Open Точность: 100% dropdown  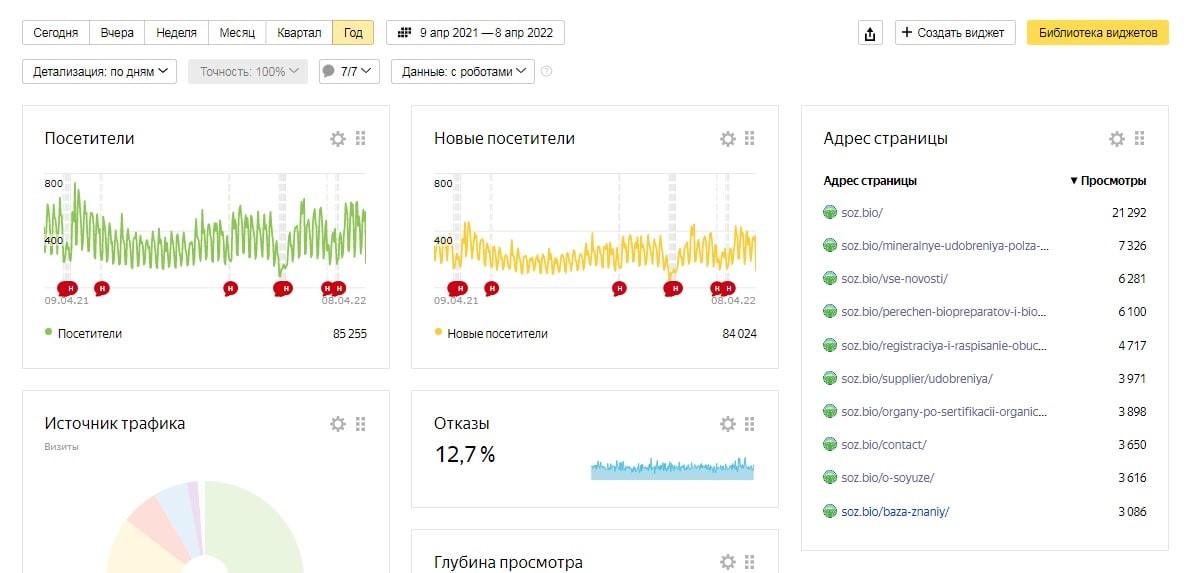coord(248,72)
